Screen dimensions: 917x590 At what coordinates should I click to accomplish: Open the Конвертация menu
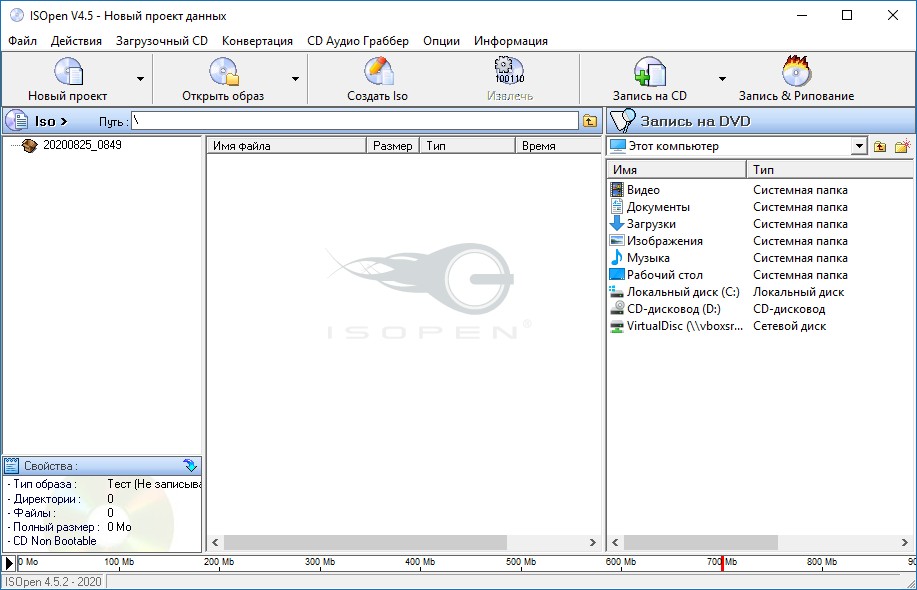click(257, 41)
